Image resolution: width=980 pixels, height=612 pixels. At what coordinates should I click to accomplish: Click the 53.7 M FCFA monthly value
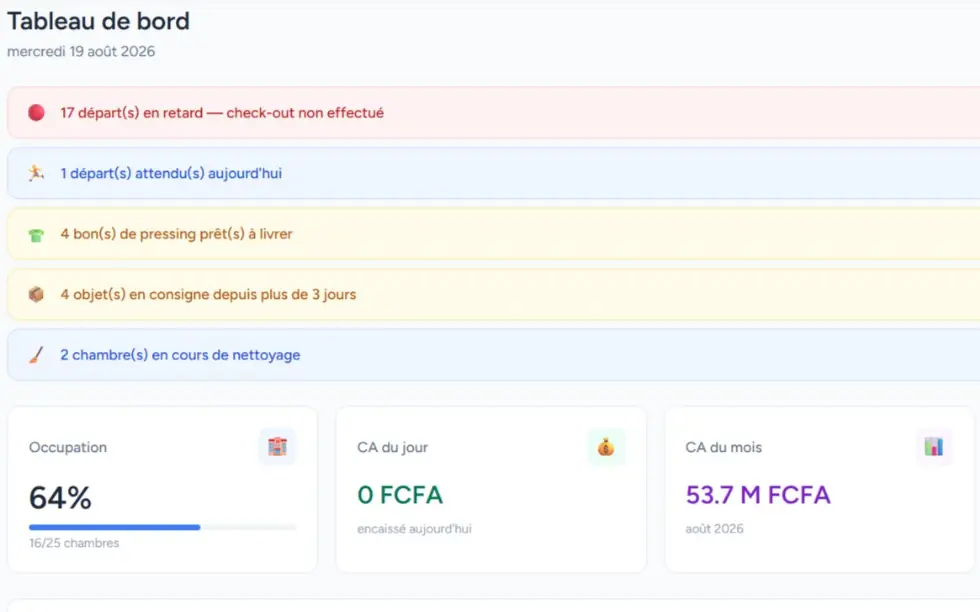tap(758, 495)
